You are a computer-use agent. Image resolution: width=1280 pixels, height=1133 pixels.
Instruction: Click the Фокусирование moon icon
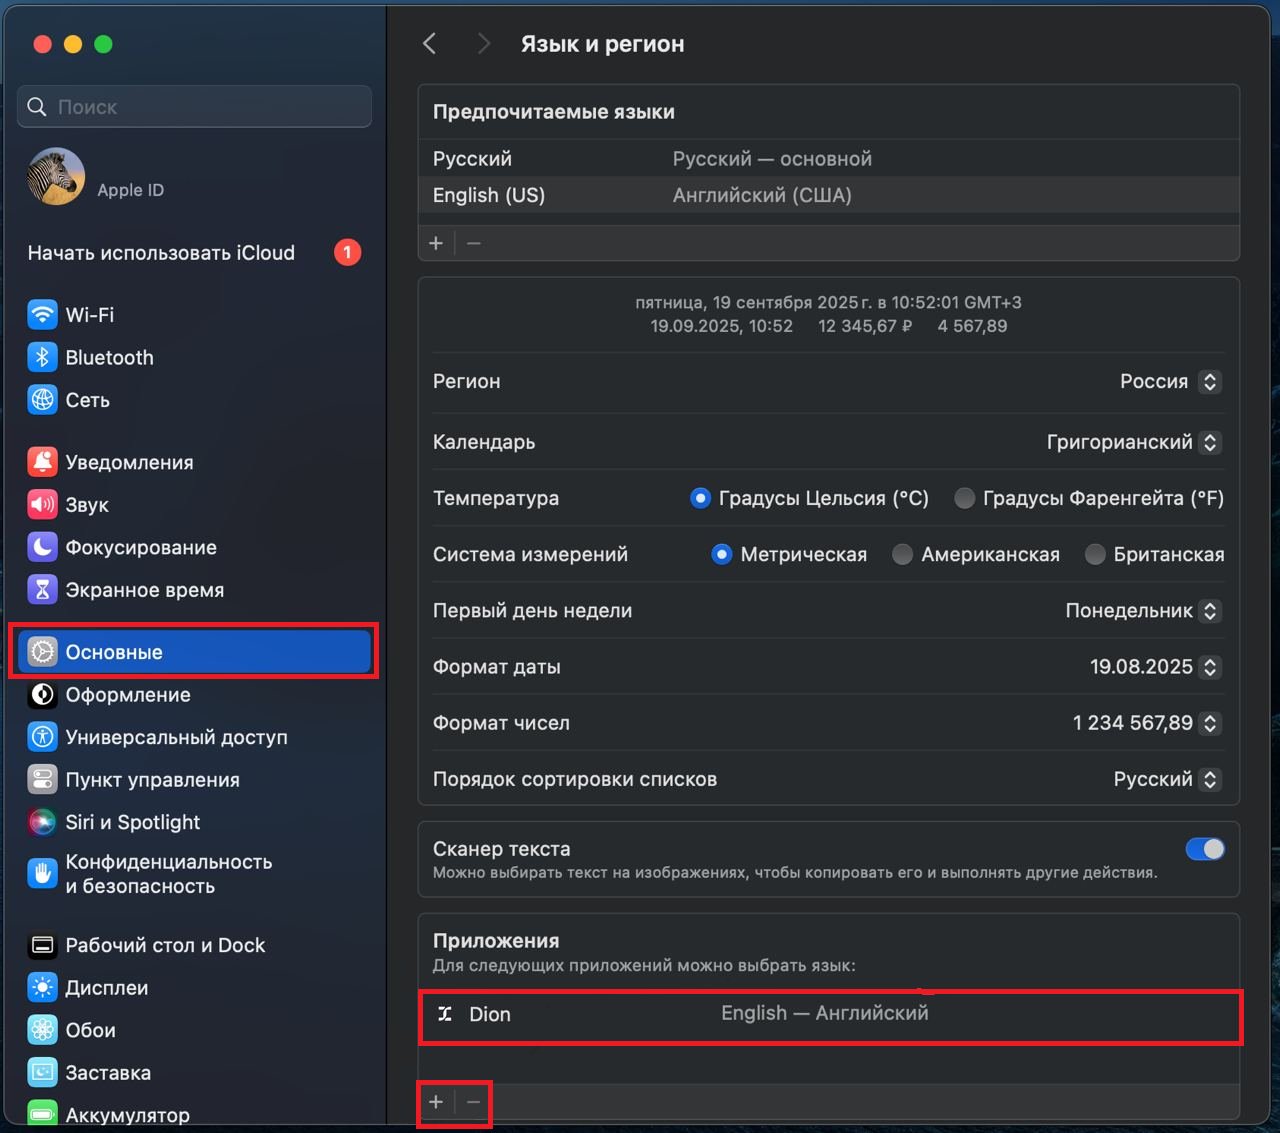42,547
